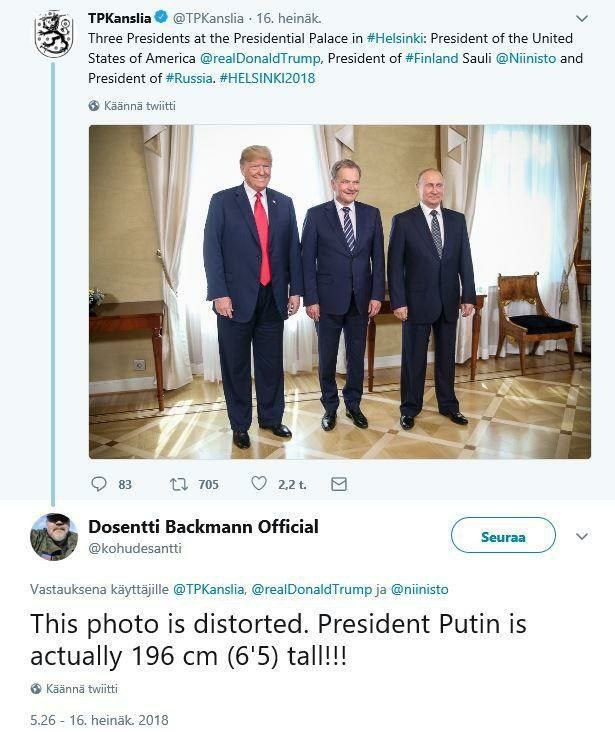Expand TPKanslia tweet options chevron
The image size is (615, 732).
pyautogui.click(x=583, y=19)
